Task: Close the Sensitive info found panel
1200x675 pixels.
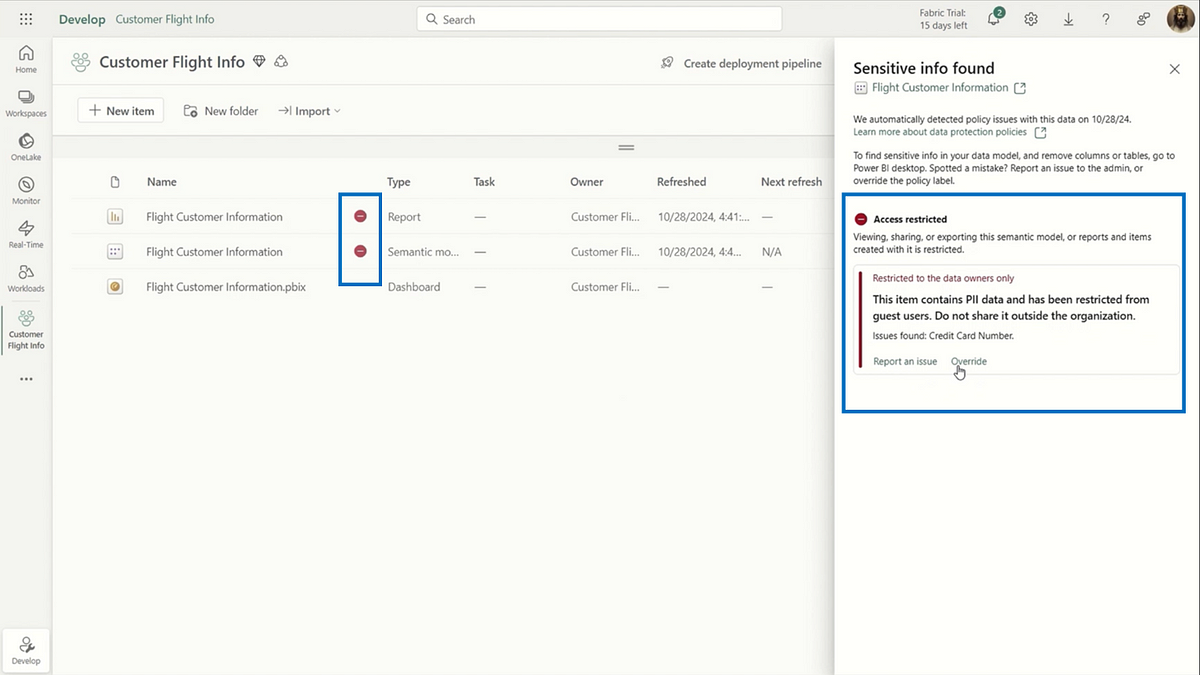Action: (x=1174, y=69)
